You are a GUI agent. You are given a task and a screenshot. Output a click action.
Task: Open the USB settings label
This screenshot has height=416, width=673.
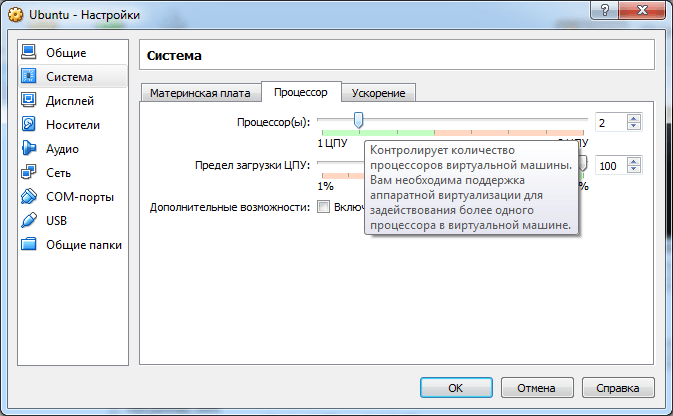click(x=56, y=221)
